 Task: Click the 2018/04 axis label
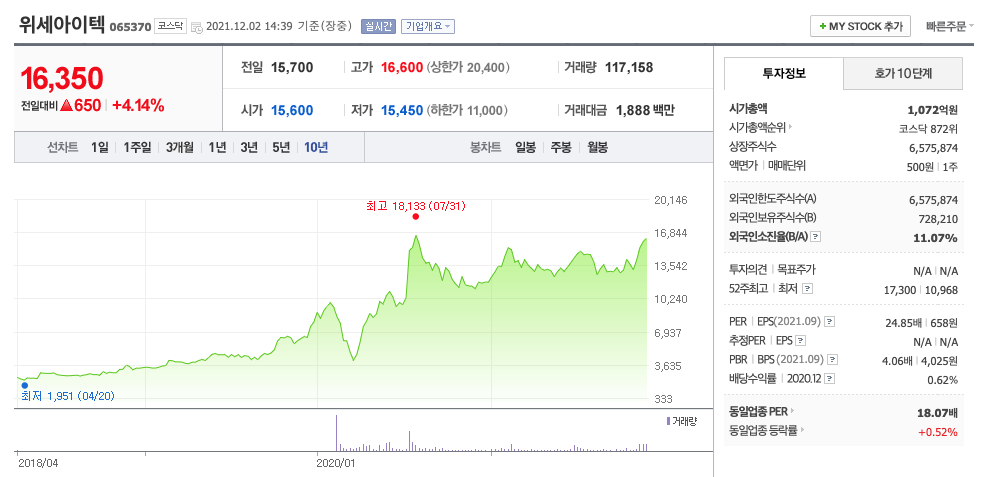coord(38,463)
